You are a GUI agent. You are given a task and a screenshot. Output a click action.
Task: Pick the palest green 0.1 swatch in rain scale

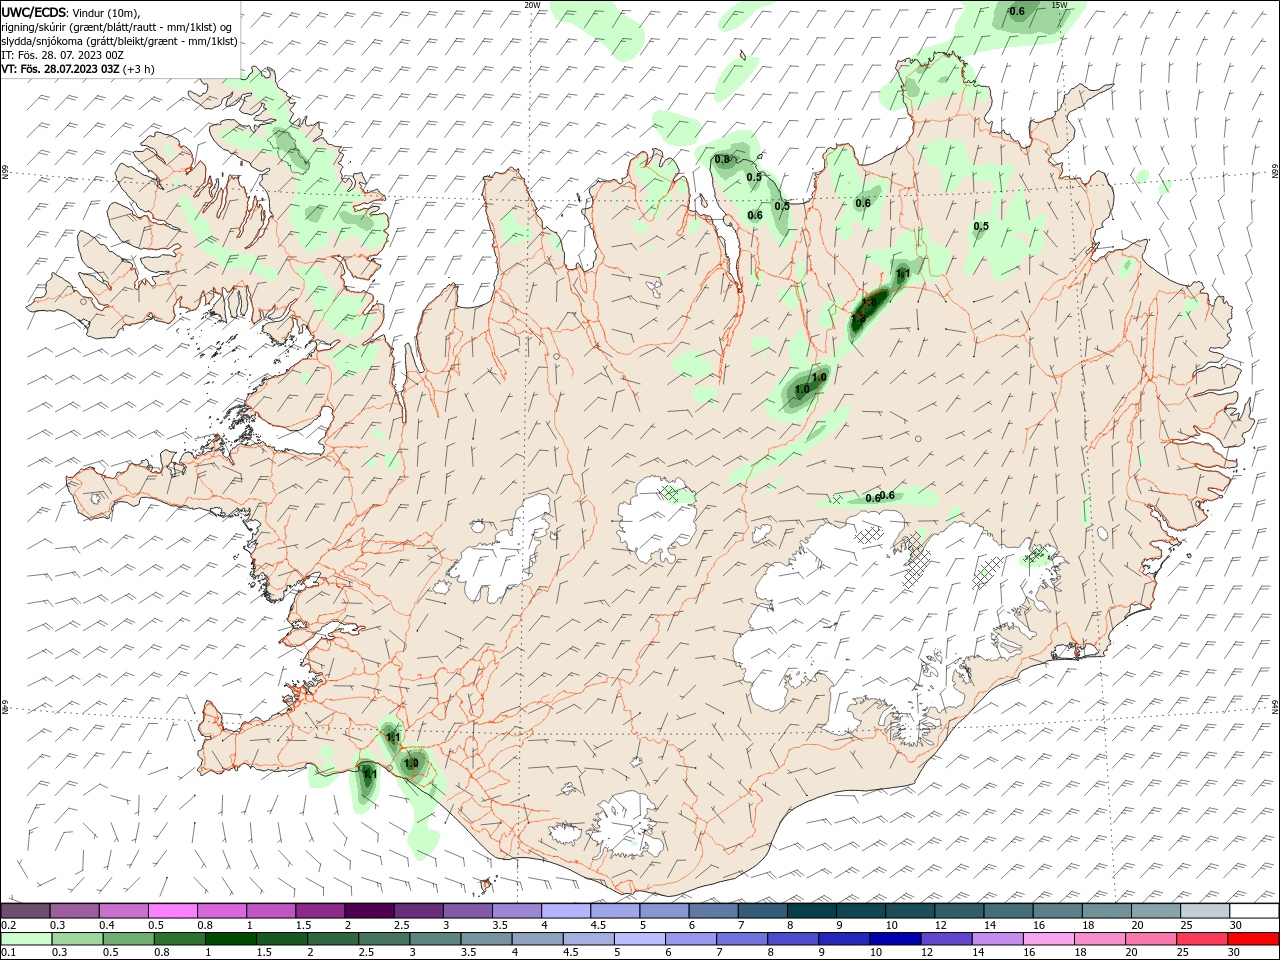click(26, 939)
